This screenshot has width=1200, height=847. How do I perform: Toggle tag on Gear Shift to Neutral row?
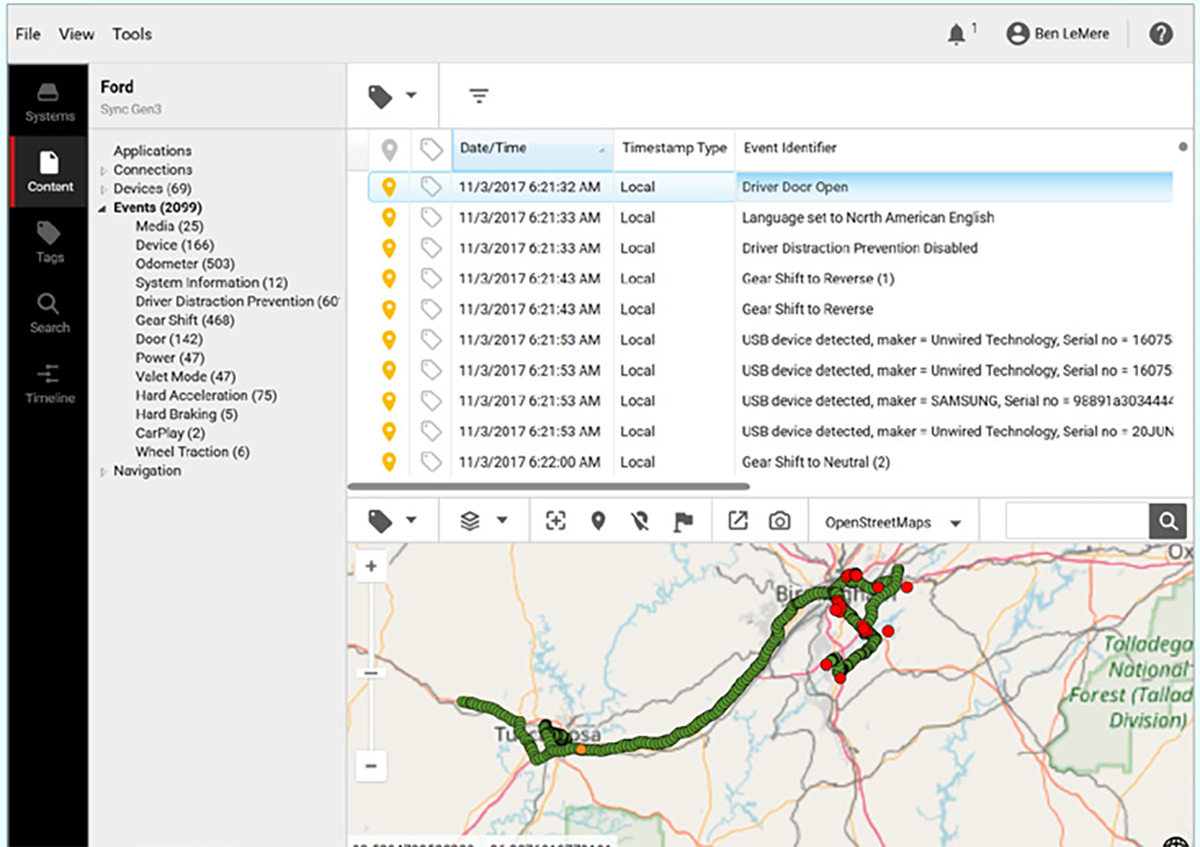[x=431, y=462]
